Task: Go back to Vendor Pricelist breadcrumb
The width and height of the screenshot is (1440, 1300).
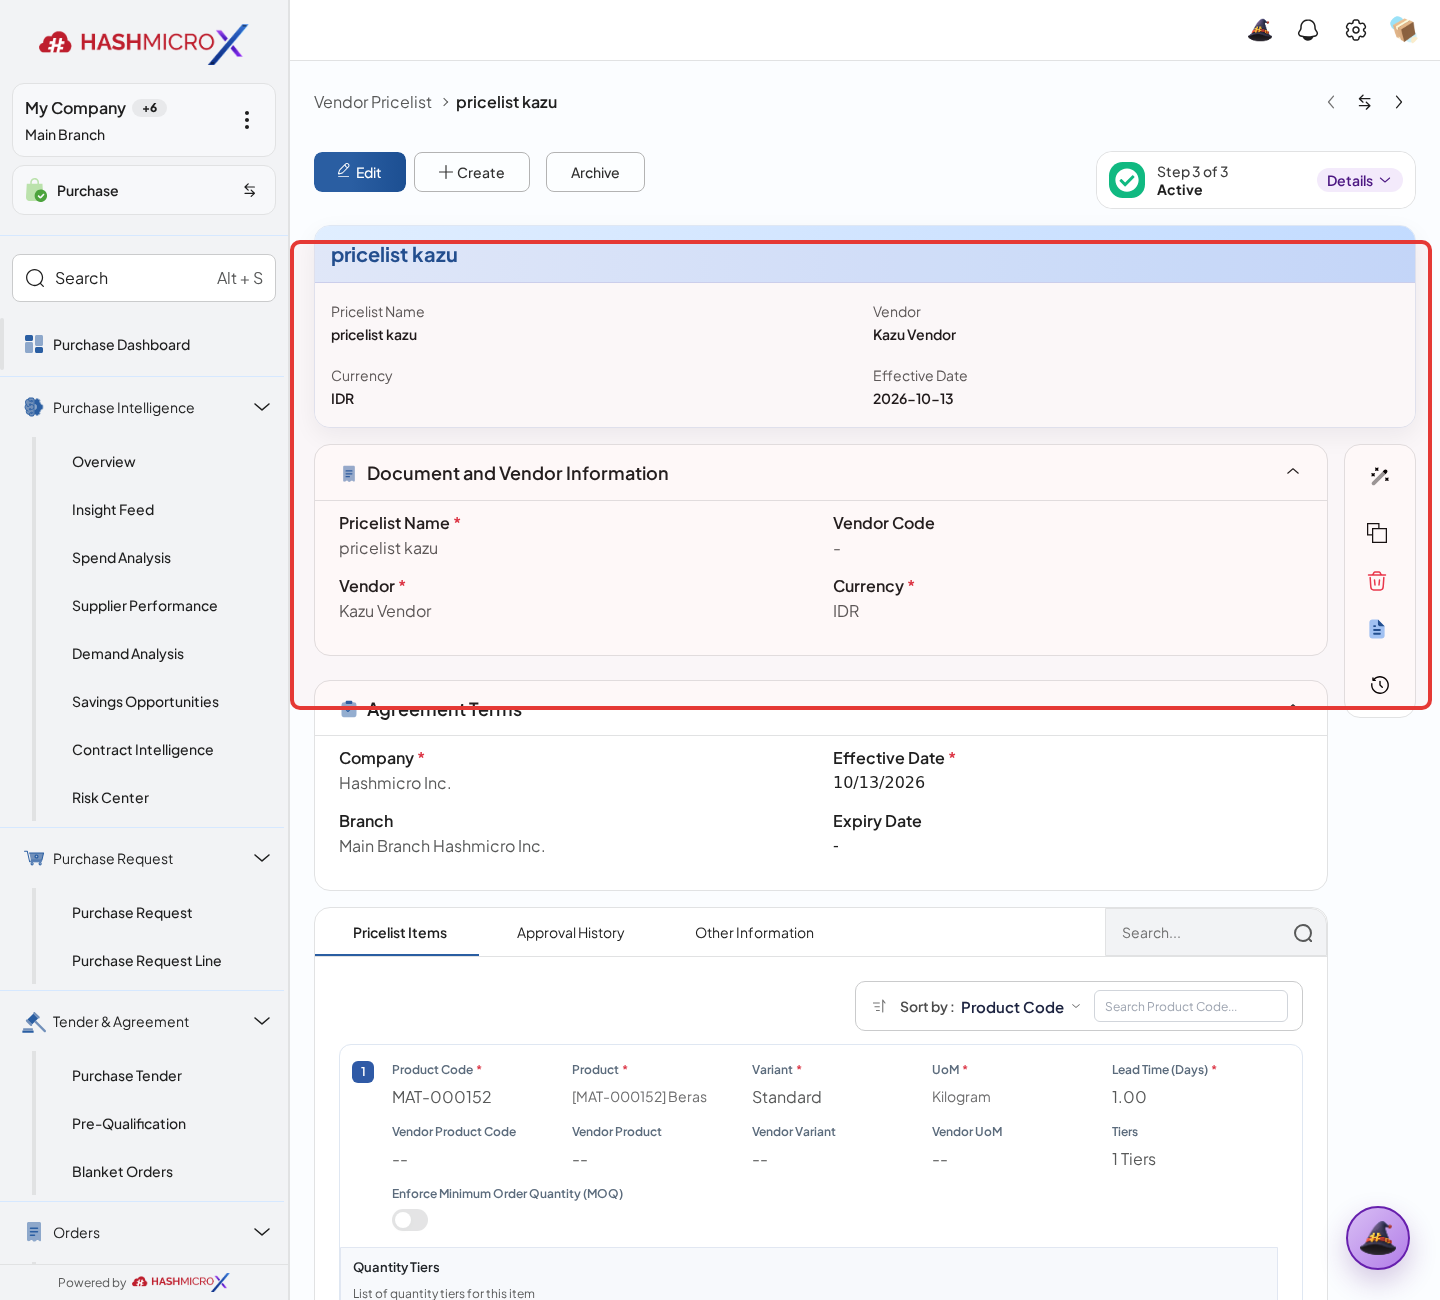Action: (373, 102)
